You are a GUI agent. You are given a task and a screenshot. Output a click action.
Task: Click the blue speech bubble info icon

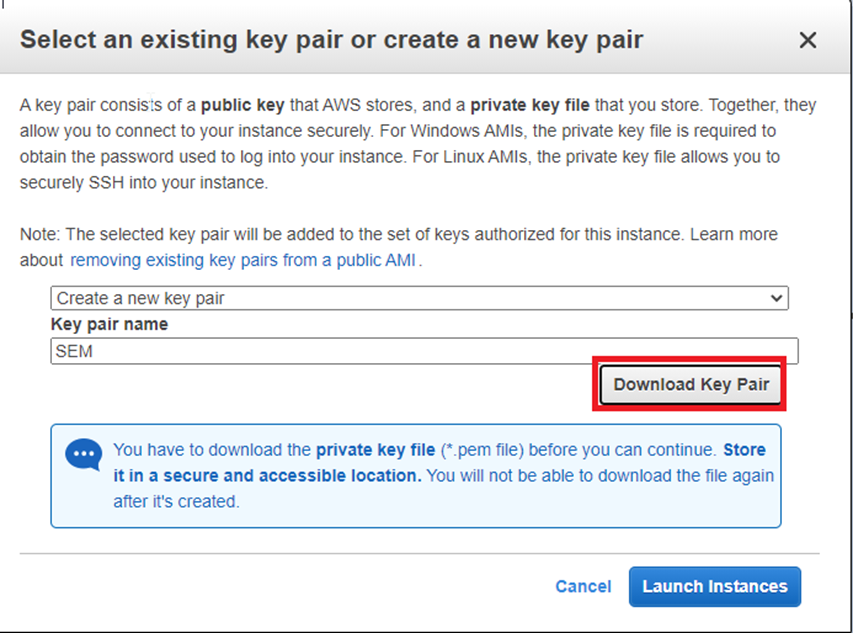83,455
